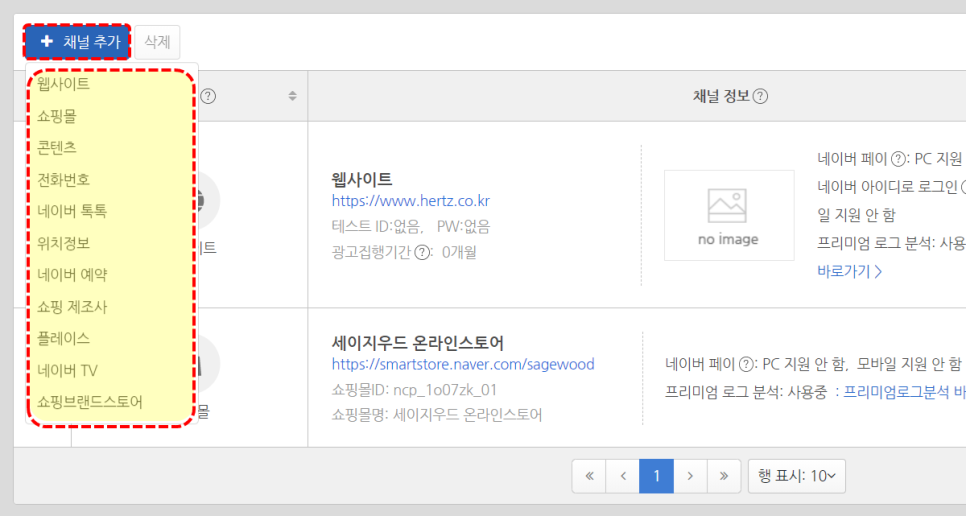Toggle sort arrows in first column header
This screenshot has height=516, width=966.
pyautogui.click(x=293, y=96)
